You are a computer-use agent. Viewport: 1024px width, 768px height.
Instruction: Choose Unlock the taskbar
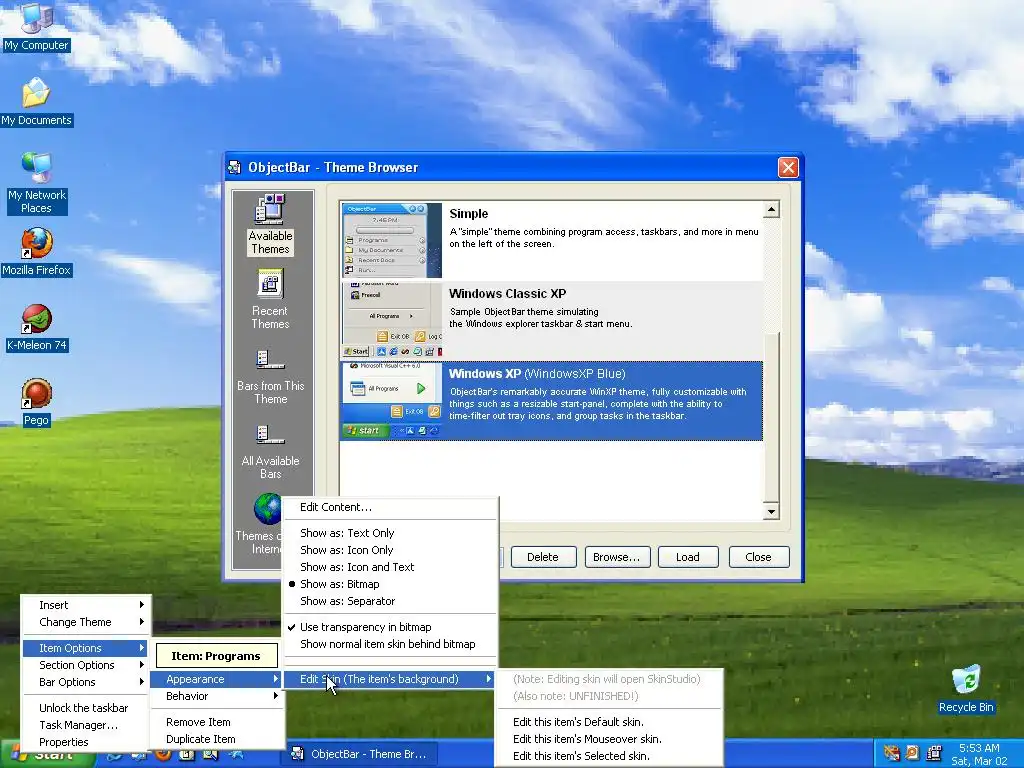86,708
